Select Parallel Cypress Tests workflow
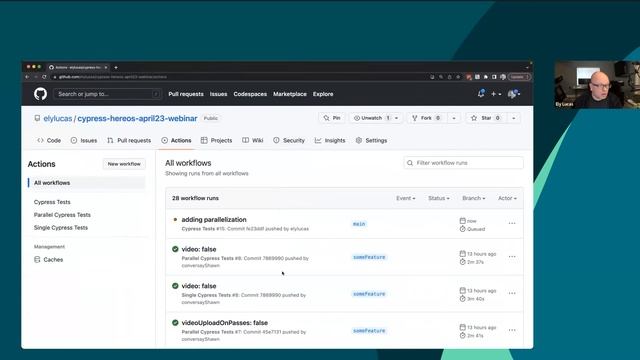Viewport: 640px width, 360px height. coord(62,215)
